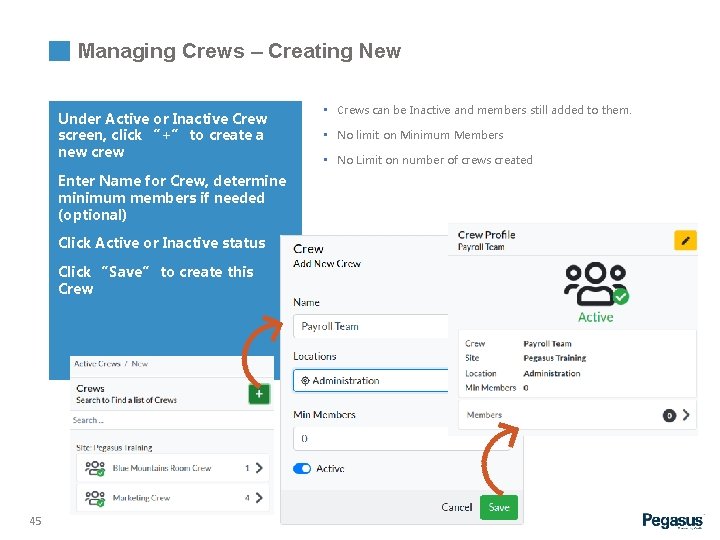Screen dimensions: 720x540
Task: Click Active Crews breadcrumb
Action: point(99,364)
